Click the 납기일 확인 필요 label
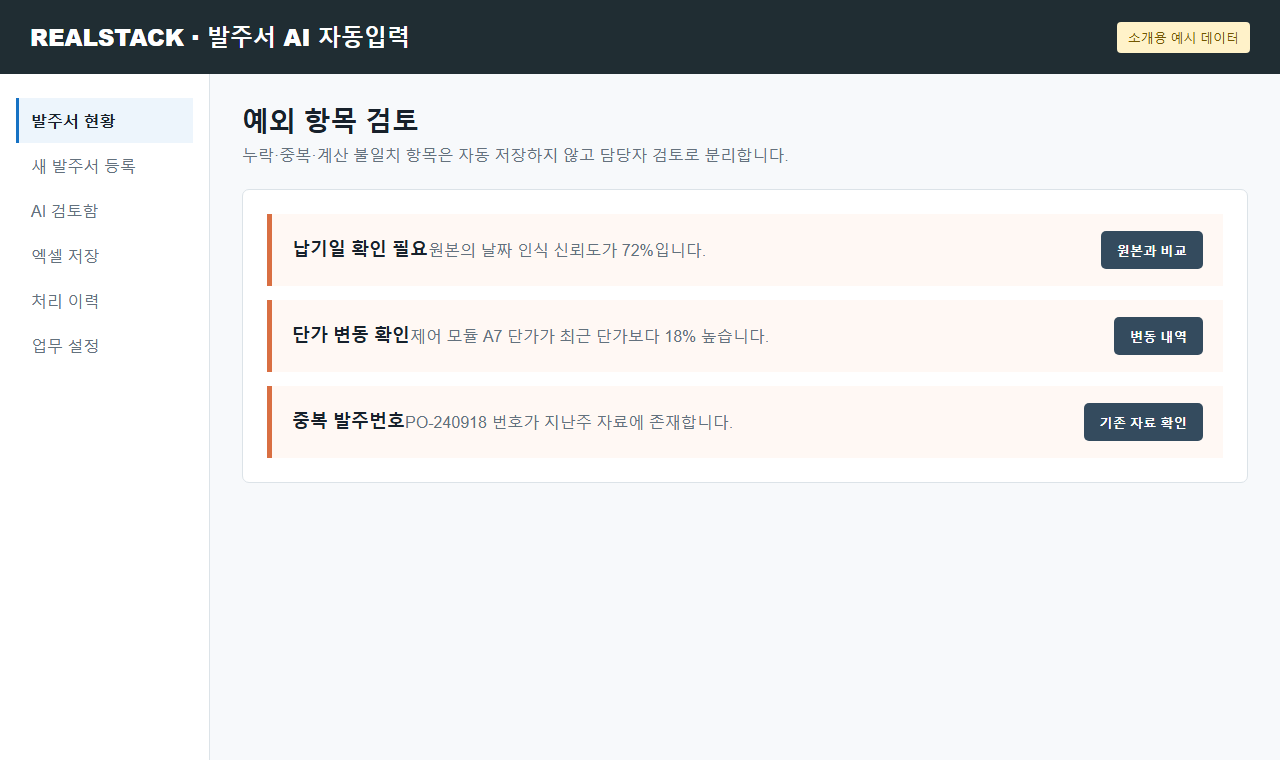Image resolution: width=1280 pixels, height=760 pixels. [360, 249]
